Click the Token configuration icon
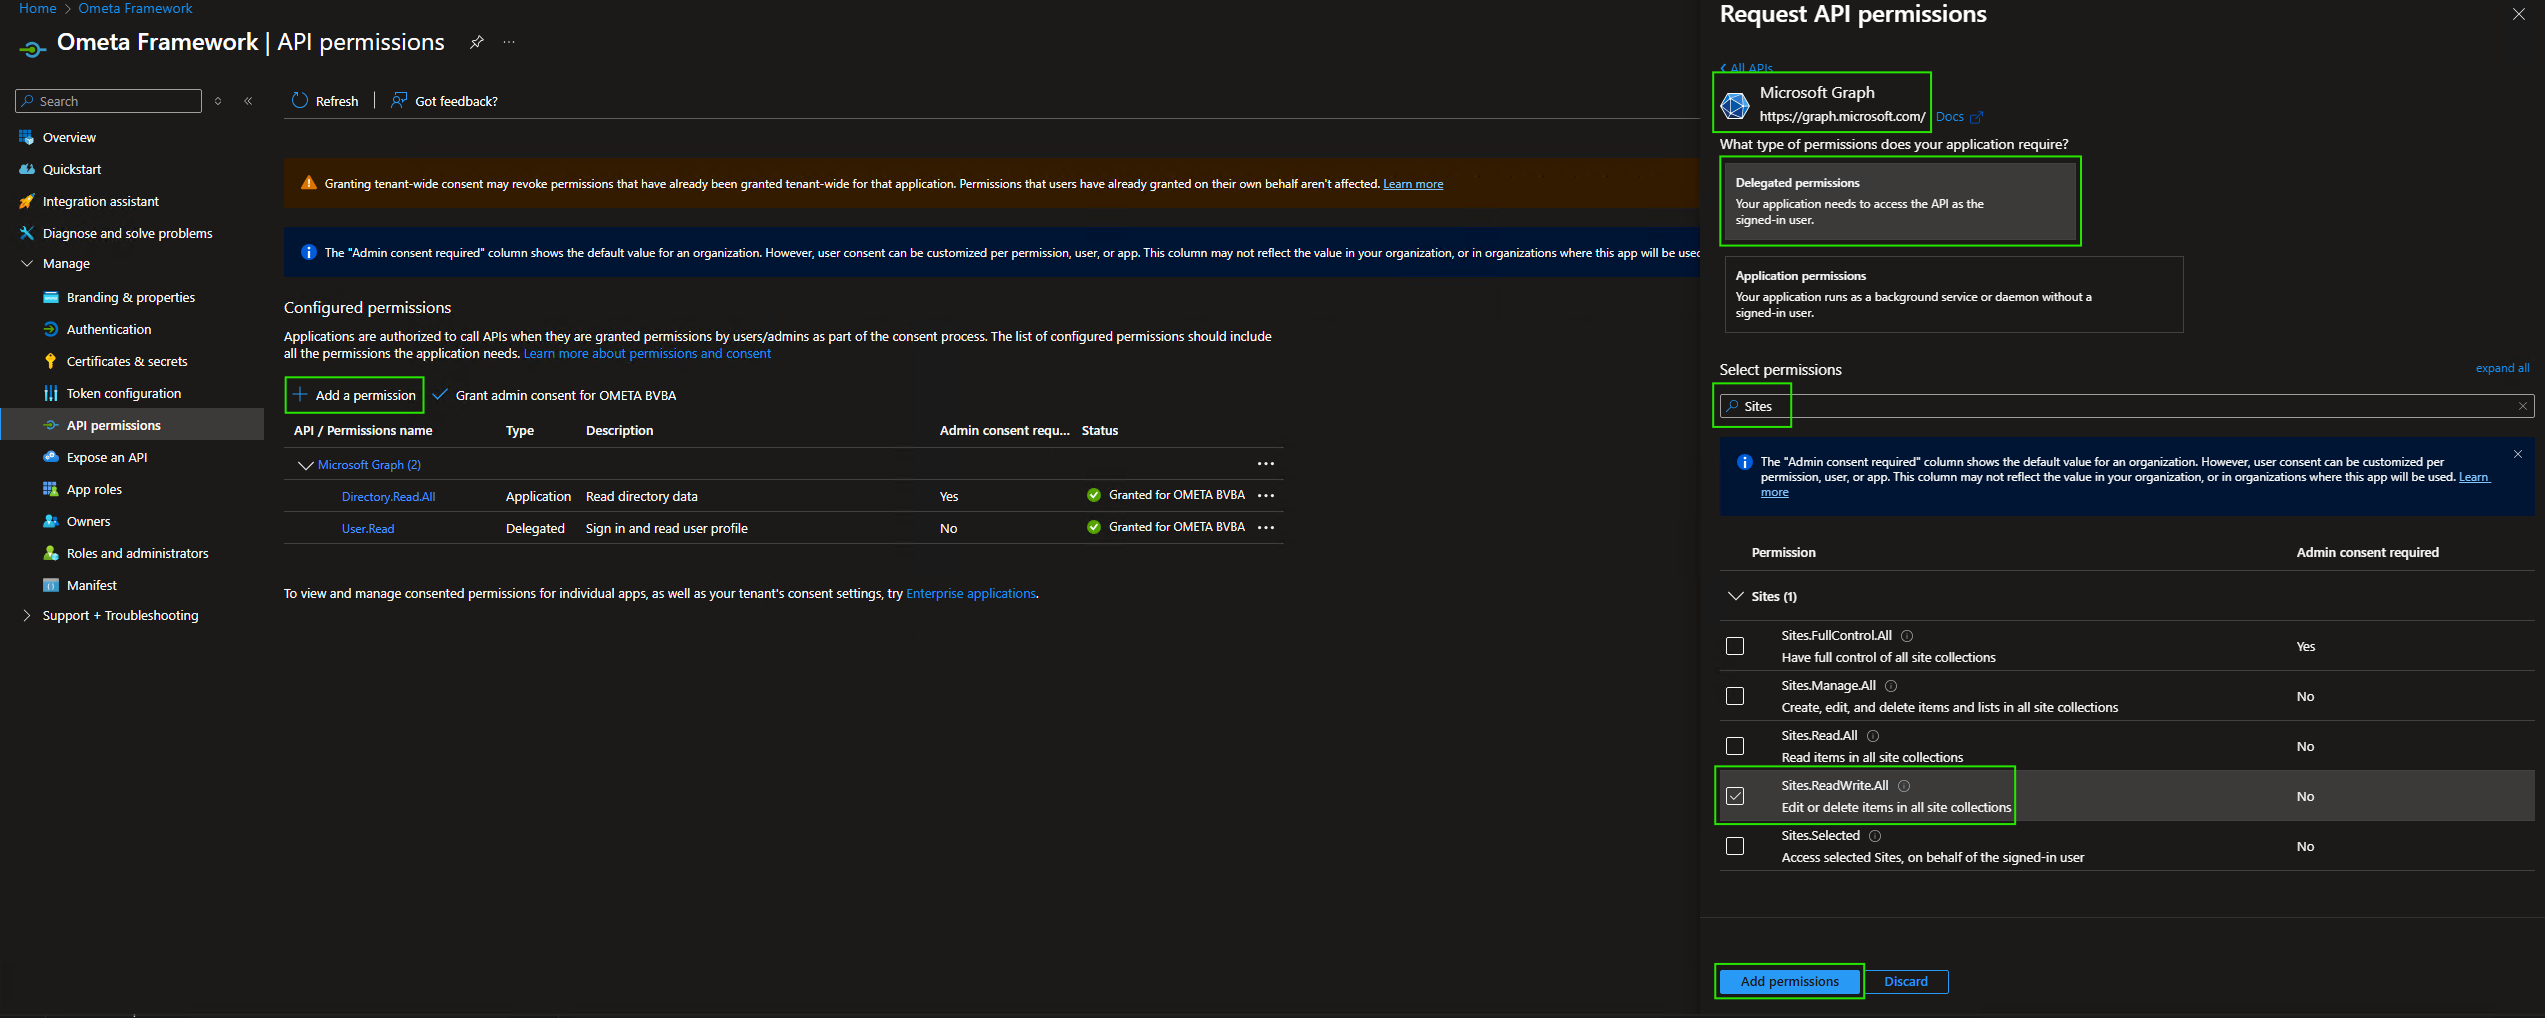The height and width of the screenshot is (1018, 2545). click(x=51, y=393)
